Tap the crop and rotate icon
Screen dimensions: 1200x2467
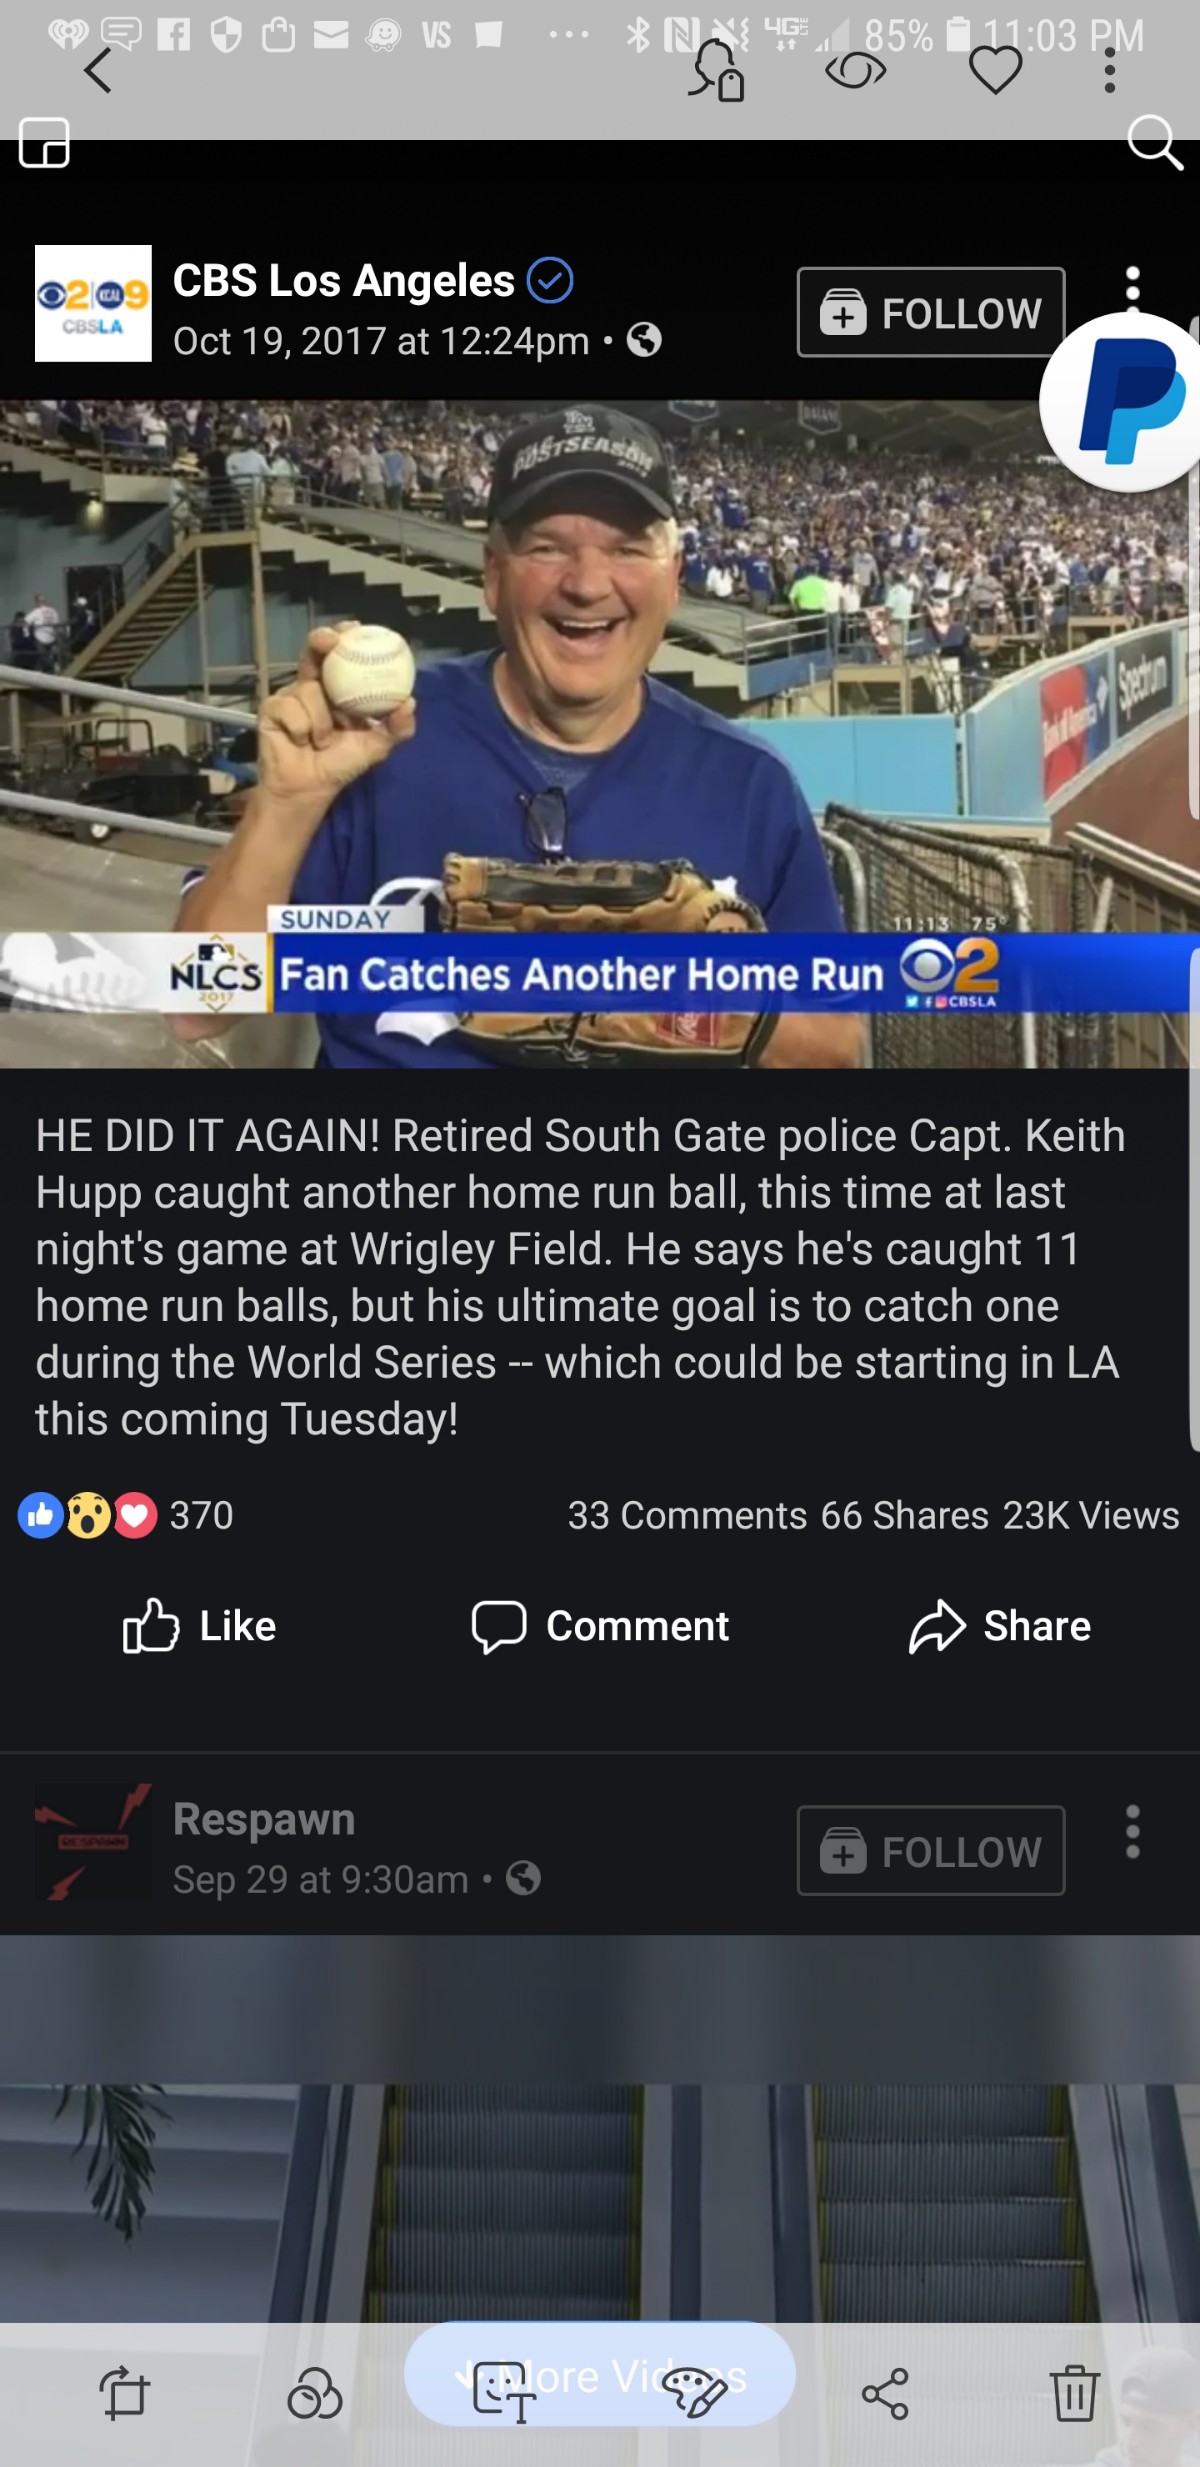125,2394
